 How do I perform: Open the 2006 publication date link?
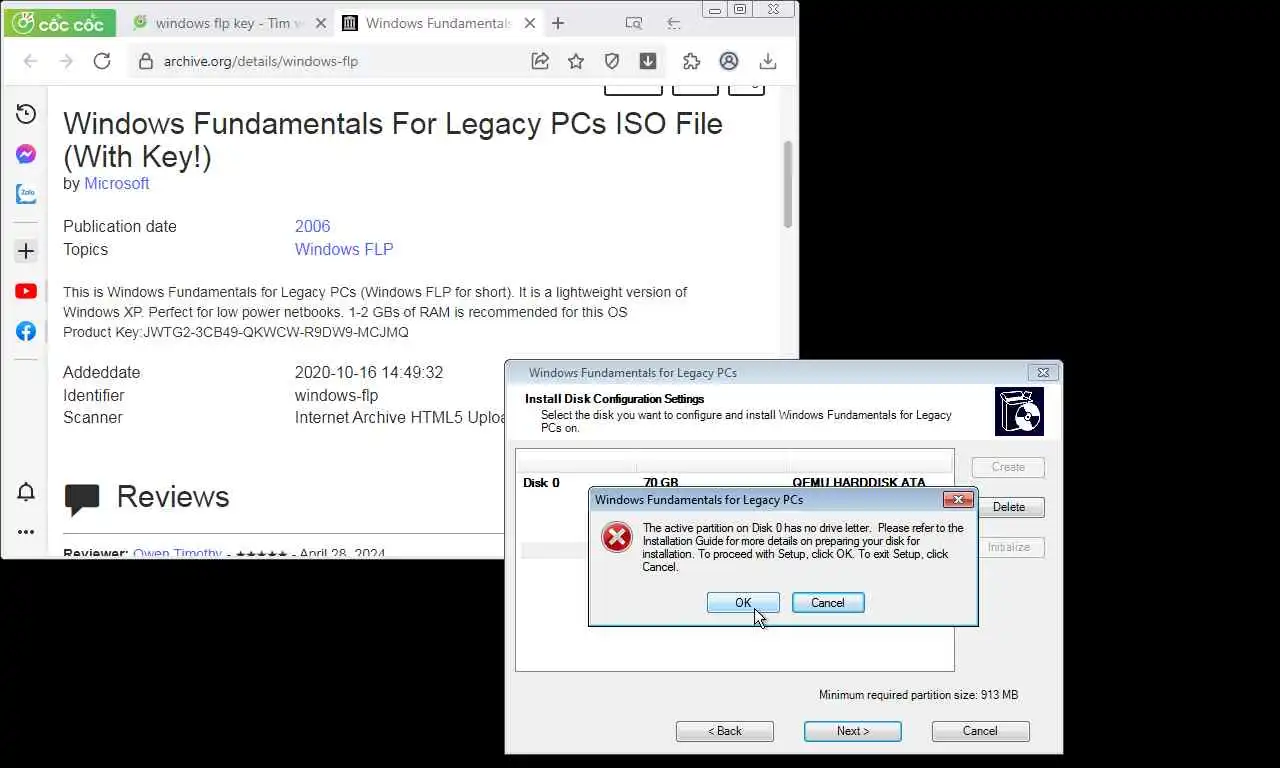(x=312, y=227)
